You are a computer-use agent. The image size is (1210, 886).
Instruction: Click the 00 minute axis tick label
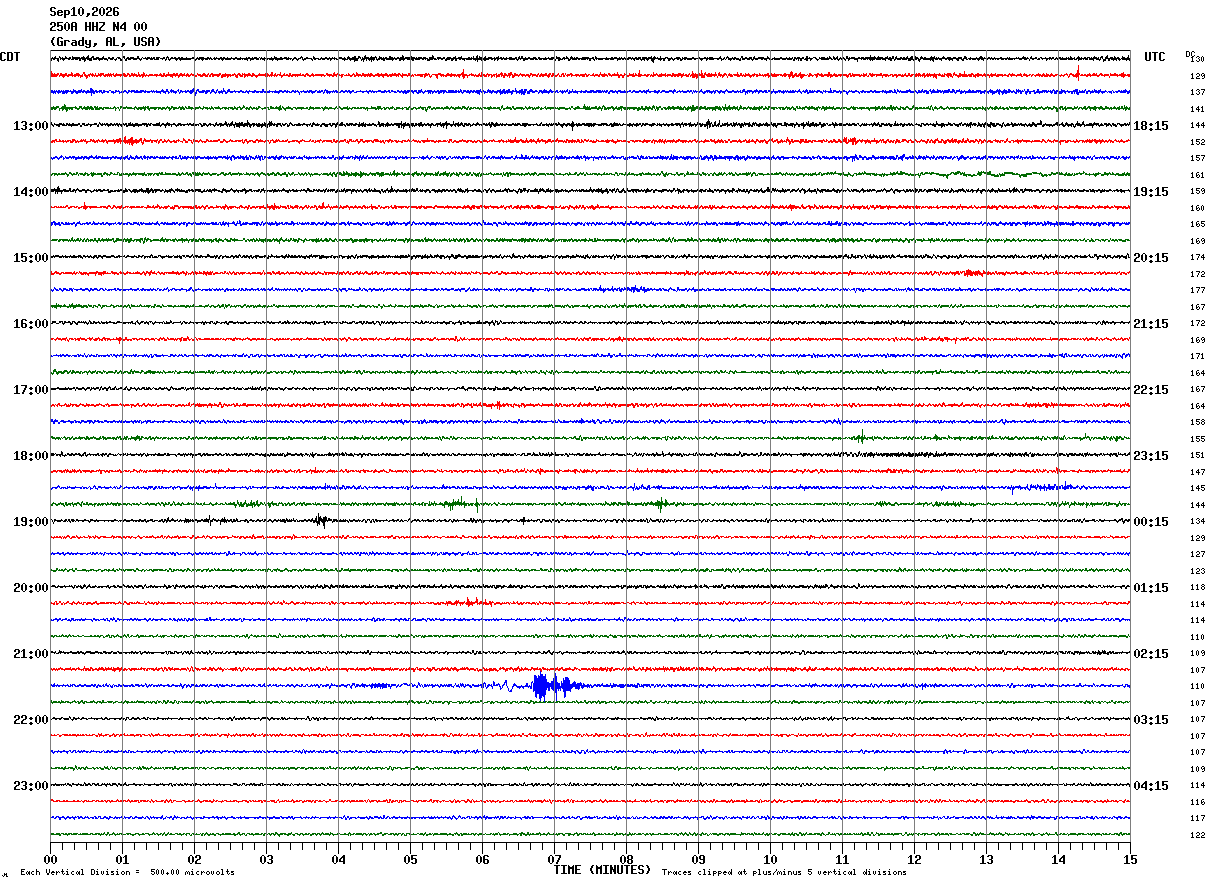click(50, 860)
